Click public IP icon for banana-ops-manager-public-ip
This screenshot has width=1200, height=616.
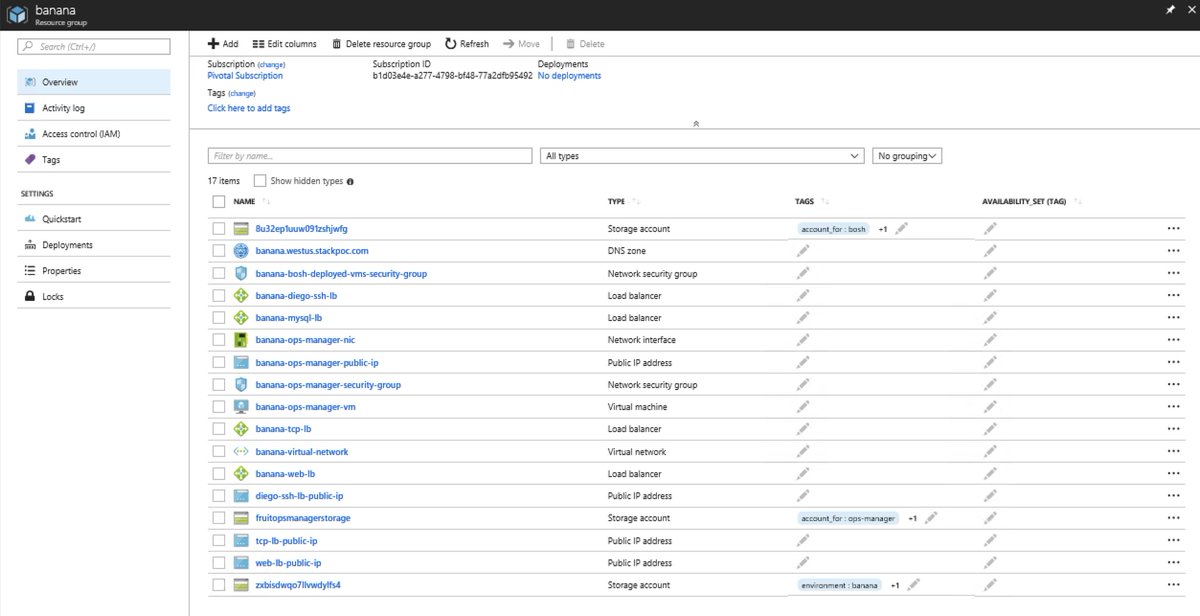[x=240, y=363]
